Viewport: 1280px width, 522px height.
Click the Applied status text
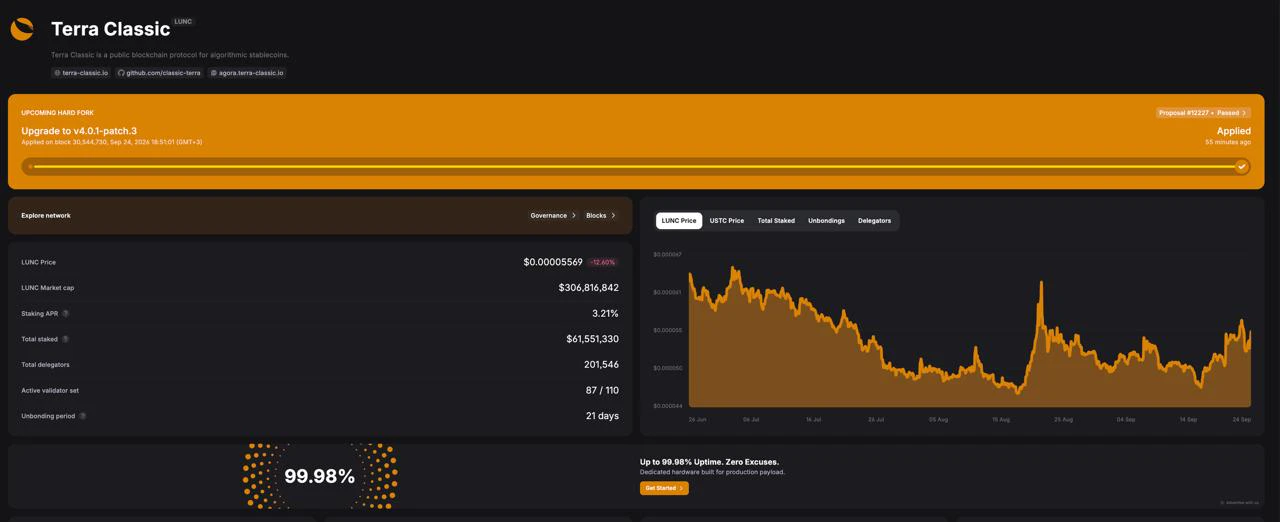(x=1234, y=131)
